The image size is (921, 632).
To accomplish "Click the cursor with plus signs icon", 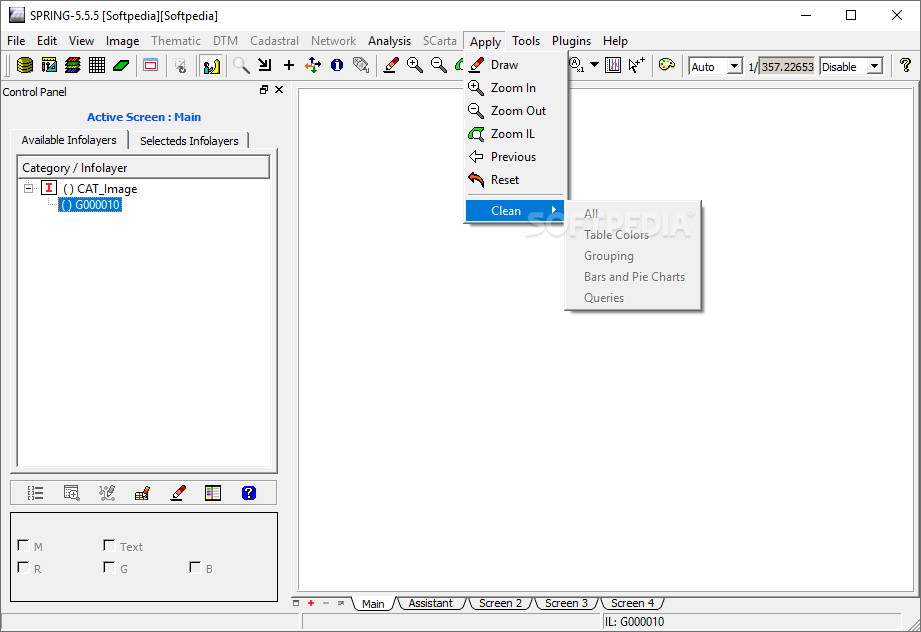I will tap(636, 65).
